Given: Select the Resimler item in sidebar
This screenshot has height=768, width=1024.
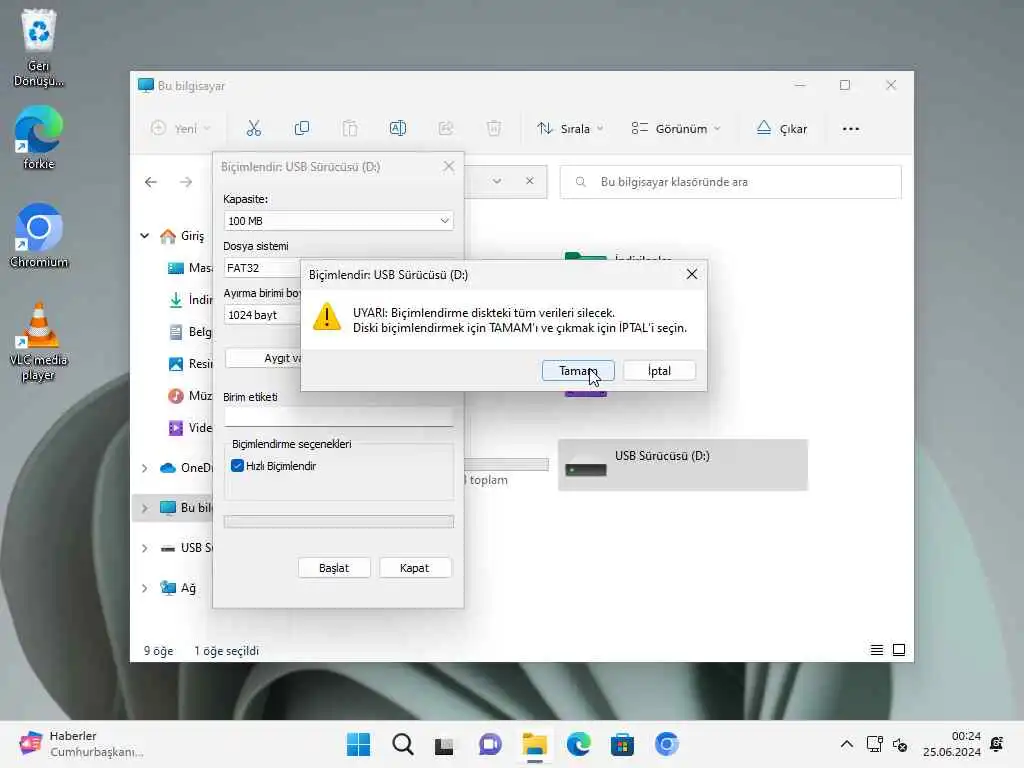Looking at the screenshot, I should click(189, 364).
